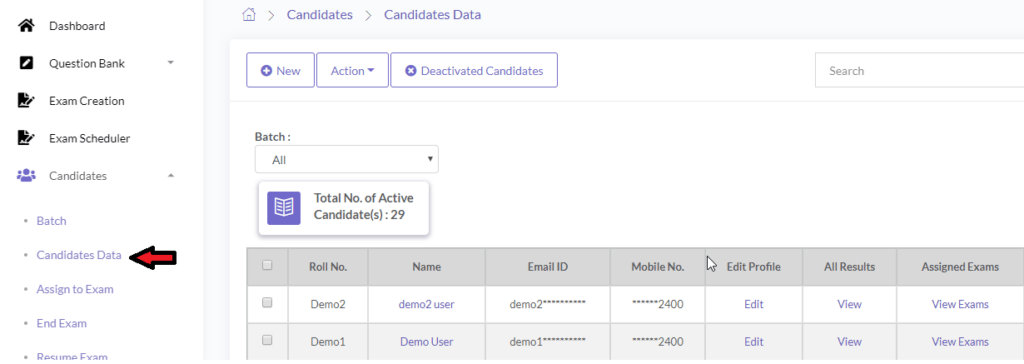Click the Dashboard house icon

click(x=25, y=26)
